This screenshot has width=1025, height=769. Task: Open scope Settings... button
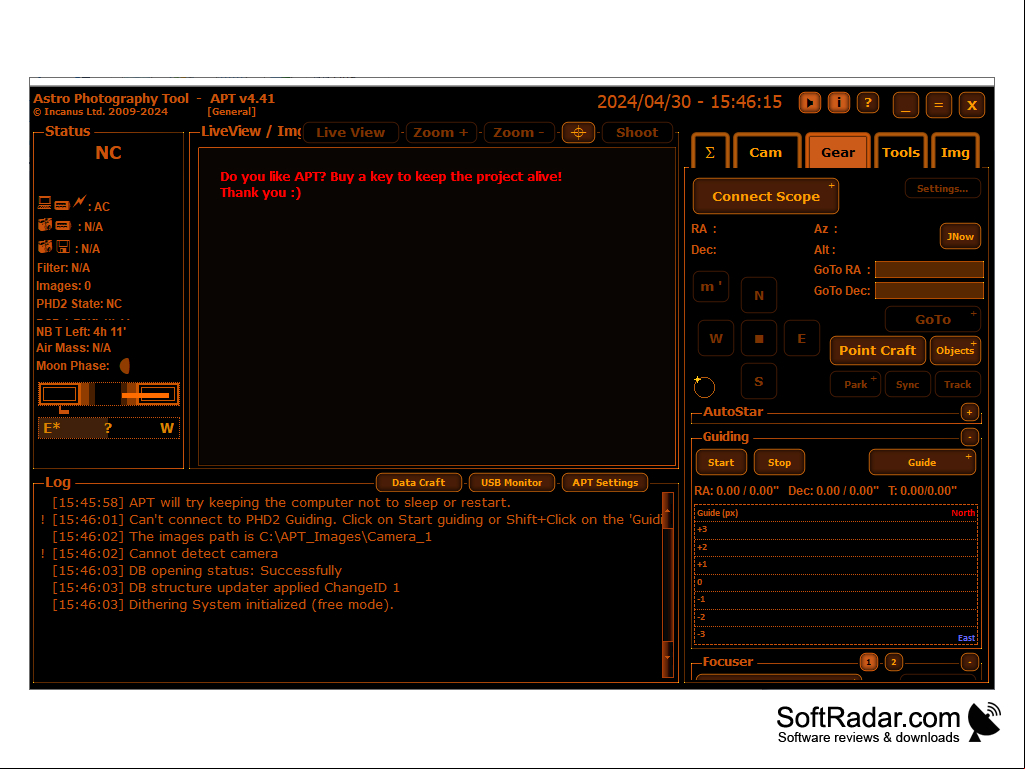(x=942, y=189)
